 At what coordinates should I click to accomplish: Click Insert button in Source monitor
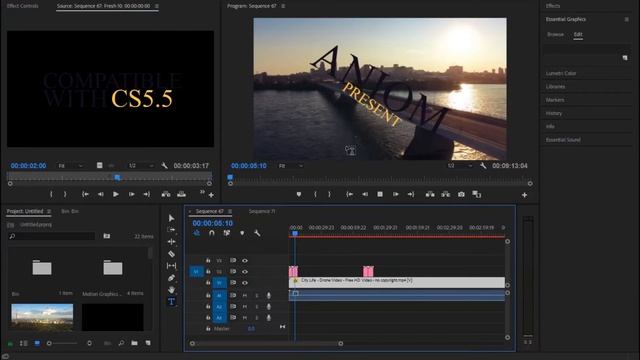pos(166,194)
